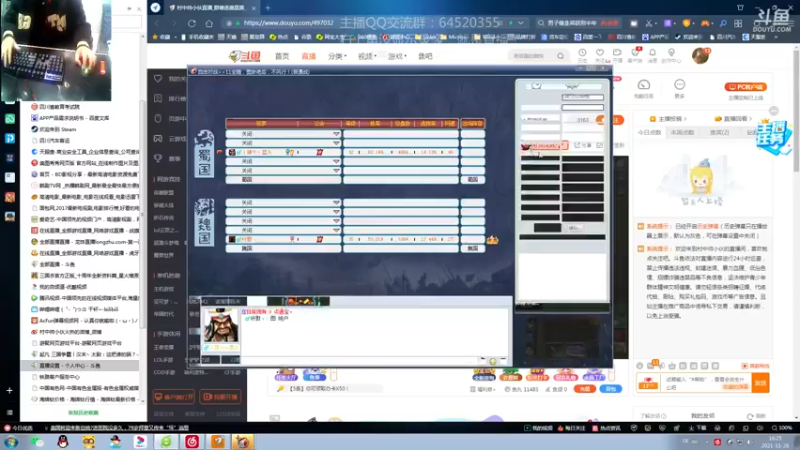Viewport: 800px width, 450px height.
Task: Click the trophy icon in the dark left sidebar
Action: click(x=158, y=158)
